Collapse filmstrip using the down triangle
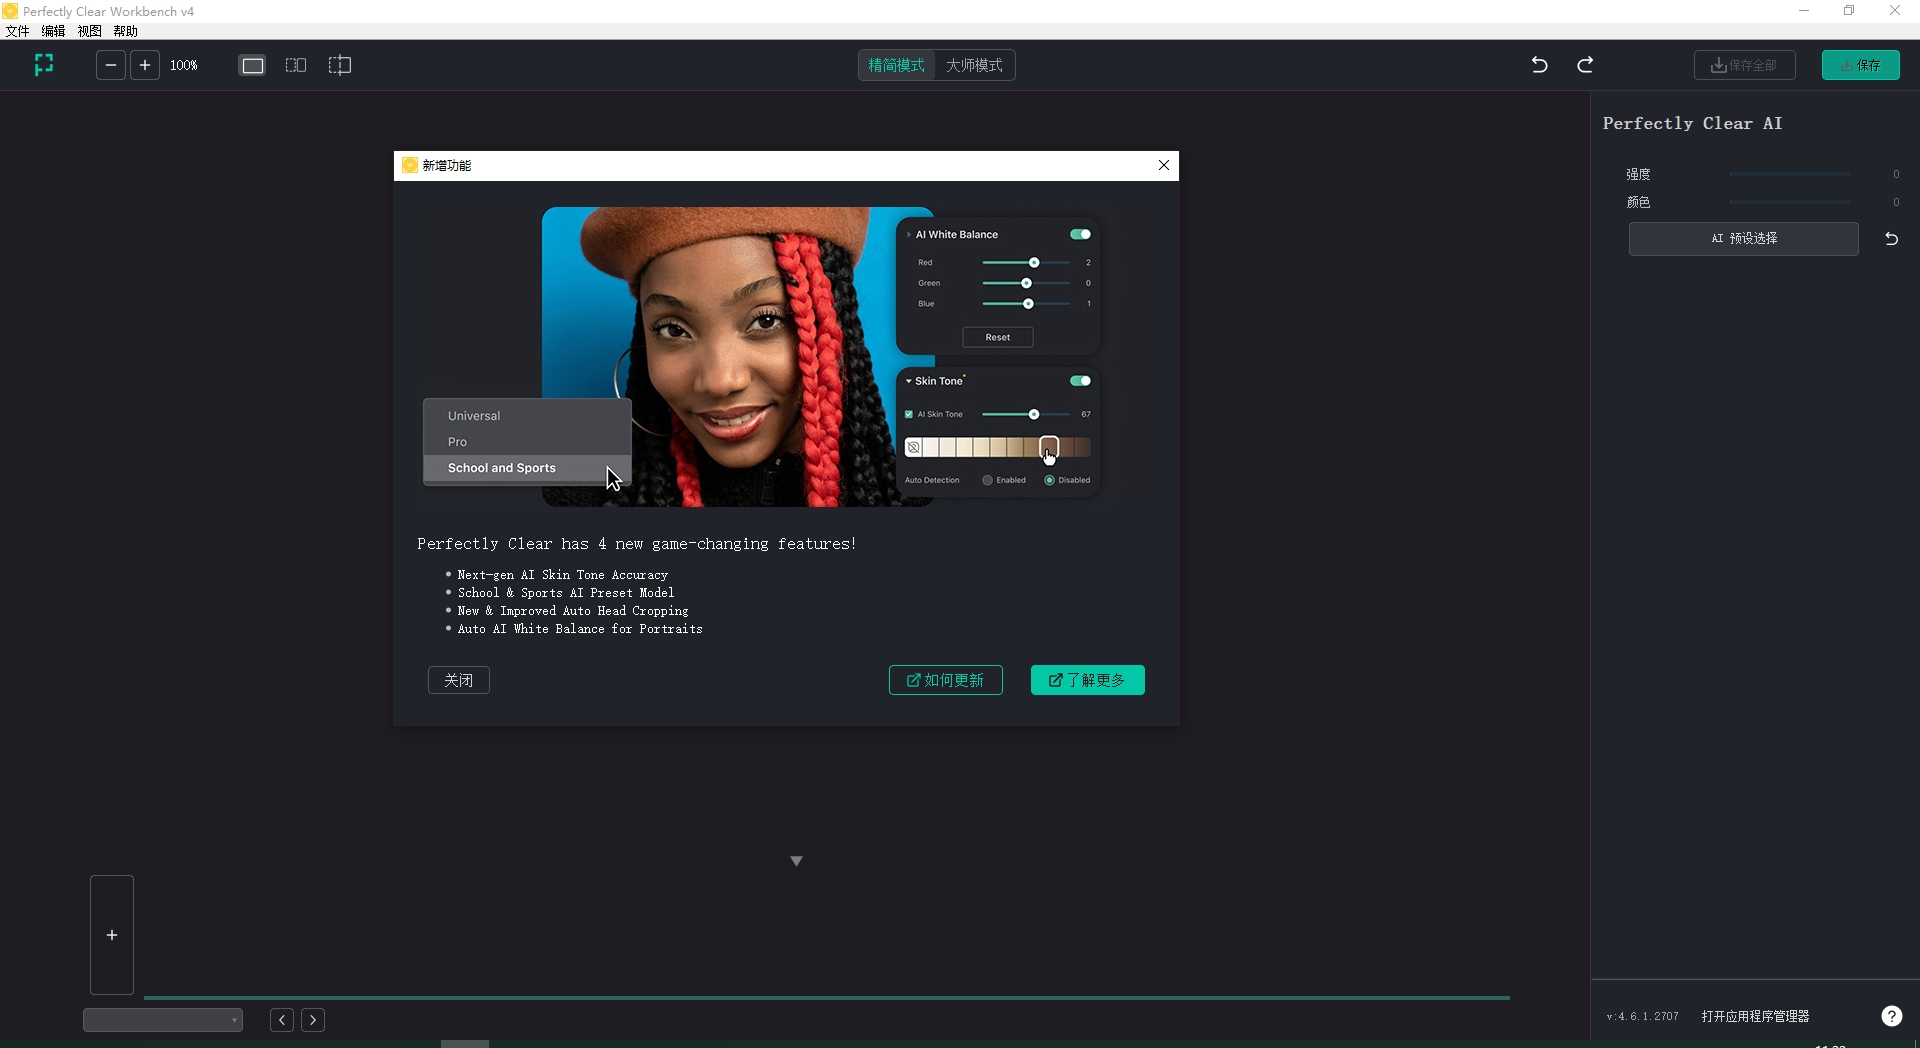Image resolution: width=1920 pixels, height=1048 pixels. pos(796,861)
